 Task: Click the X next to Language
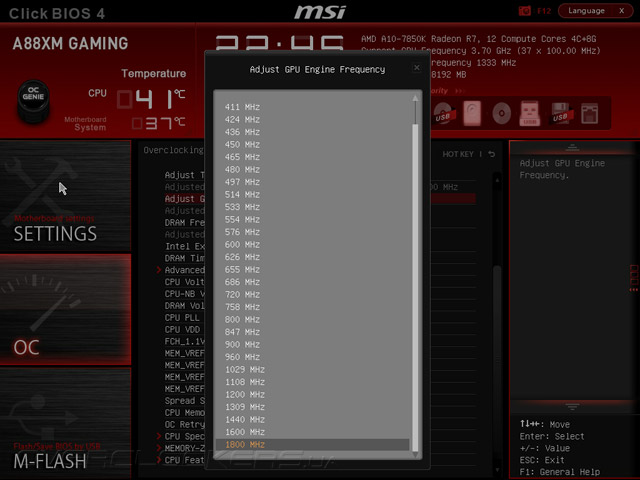[622, 11]
